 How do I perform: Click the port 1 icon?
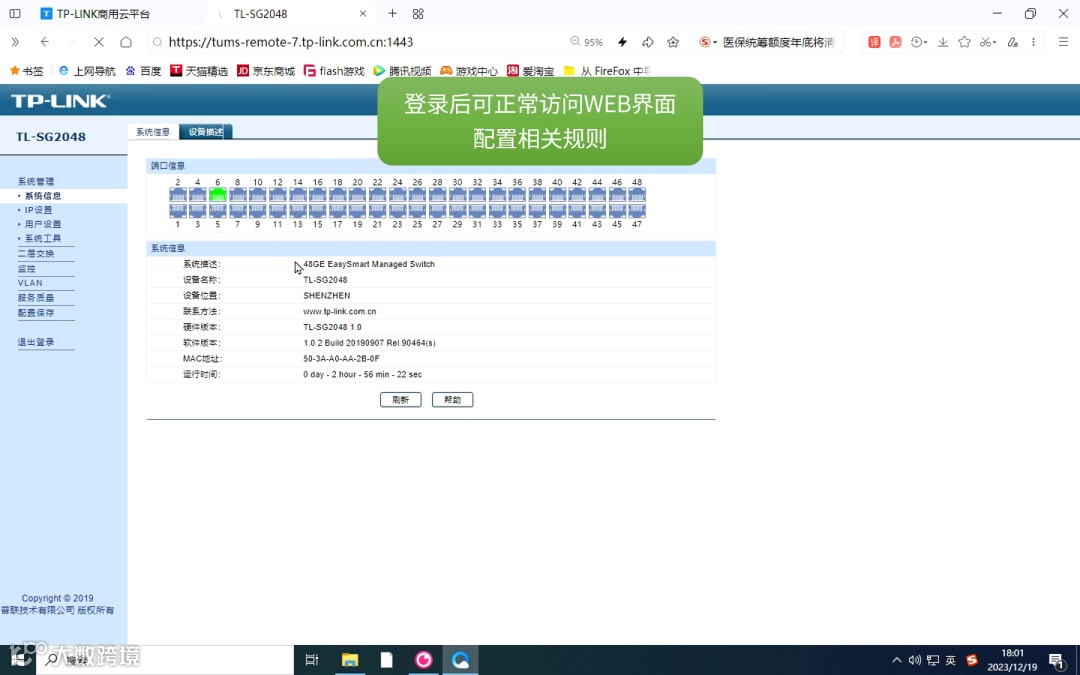tap(178, 211)
